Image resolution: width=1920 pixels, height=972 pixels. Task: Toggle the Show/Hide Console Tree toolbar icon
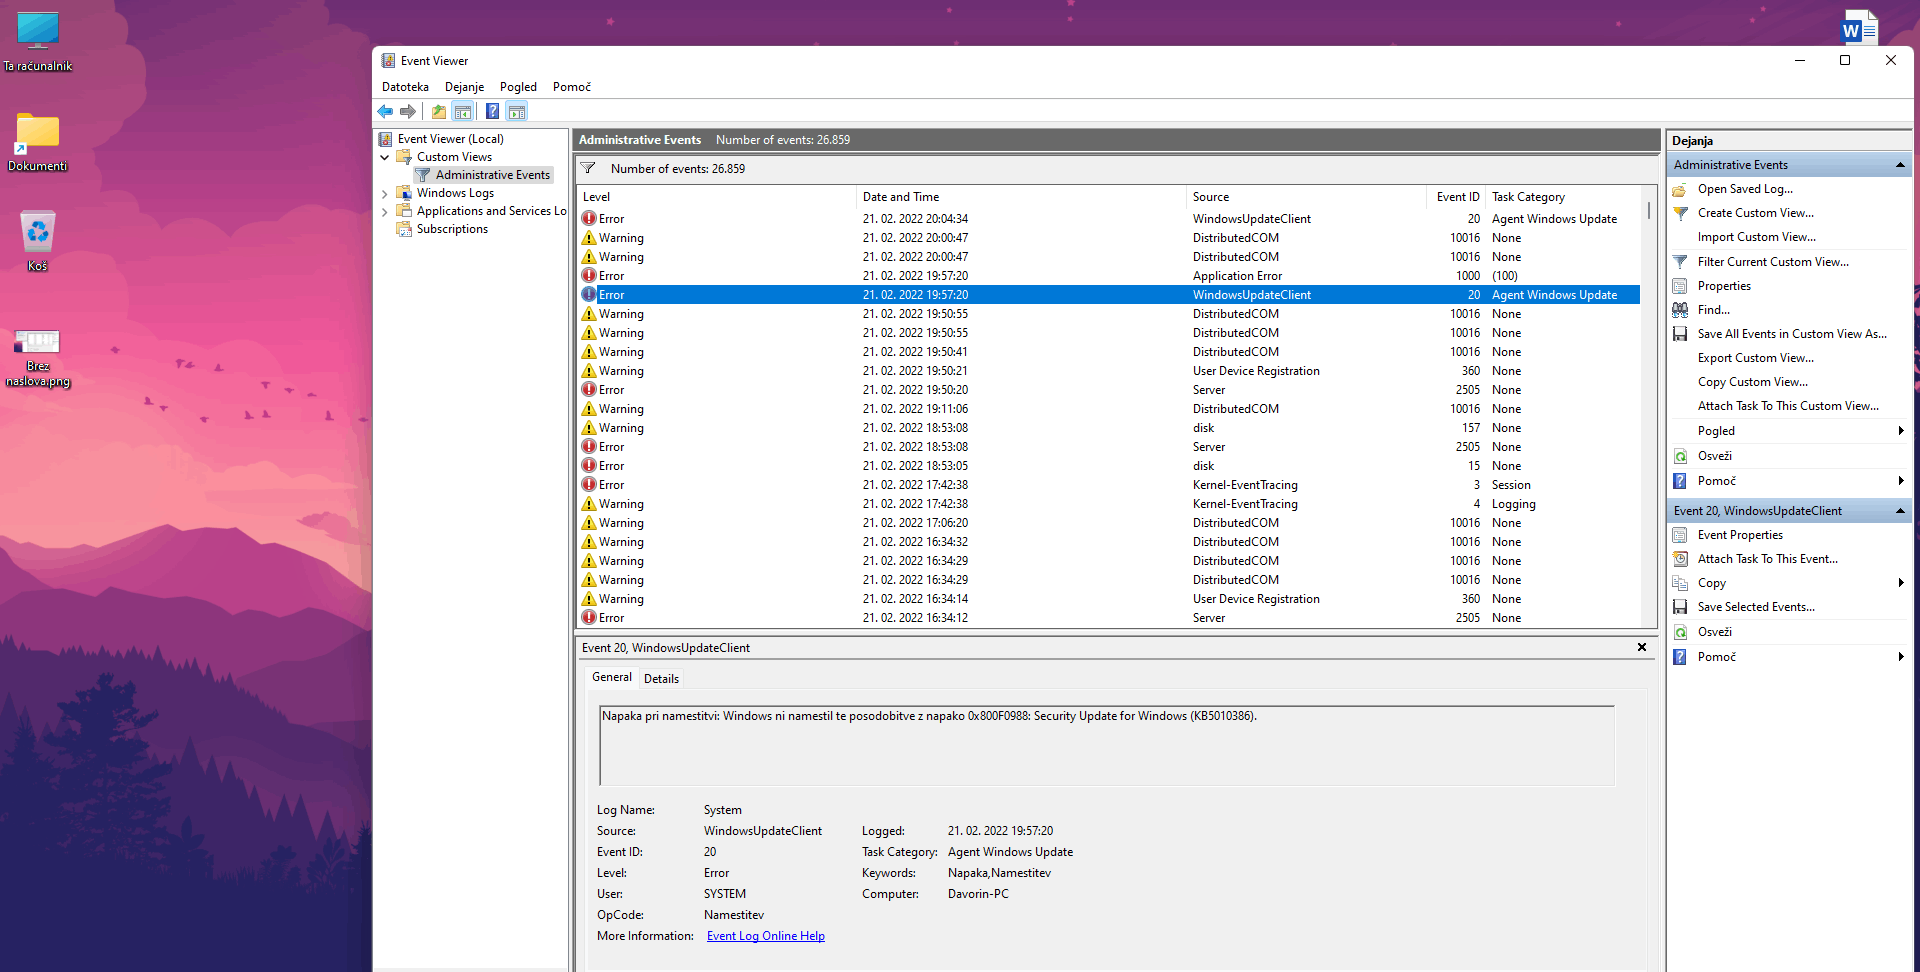[x=462, y=111]
